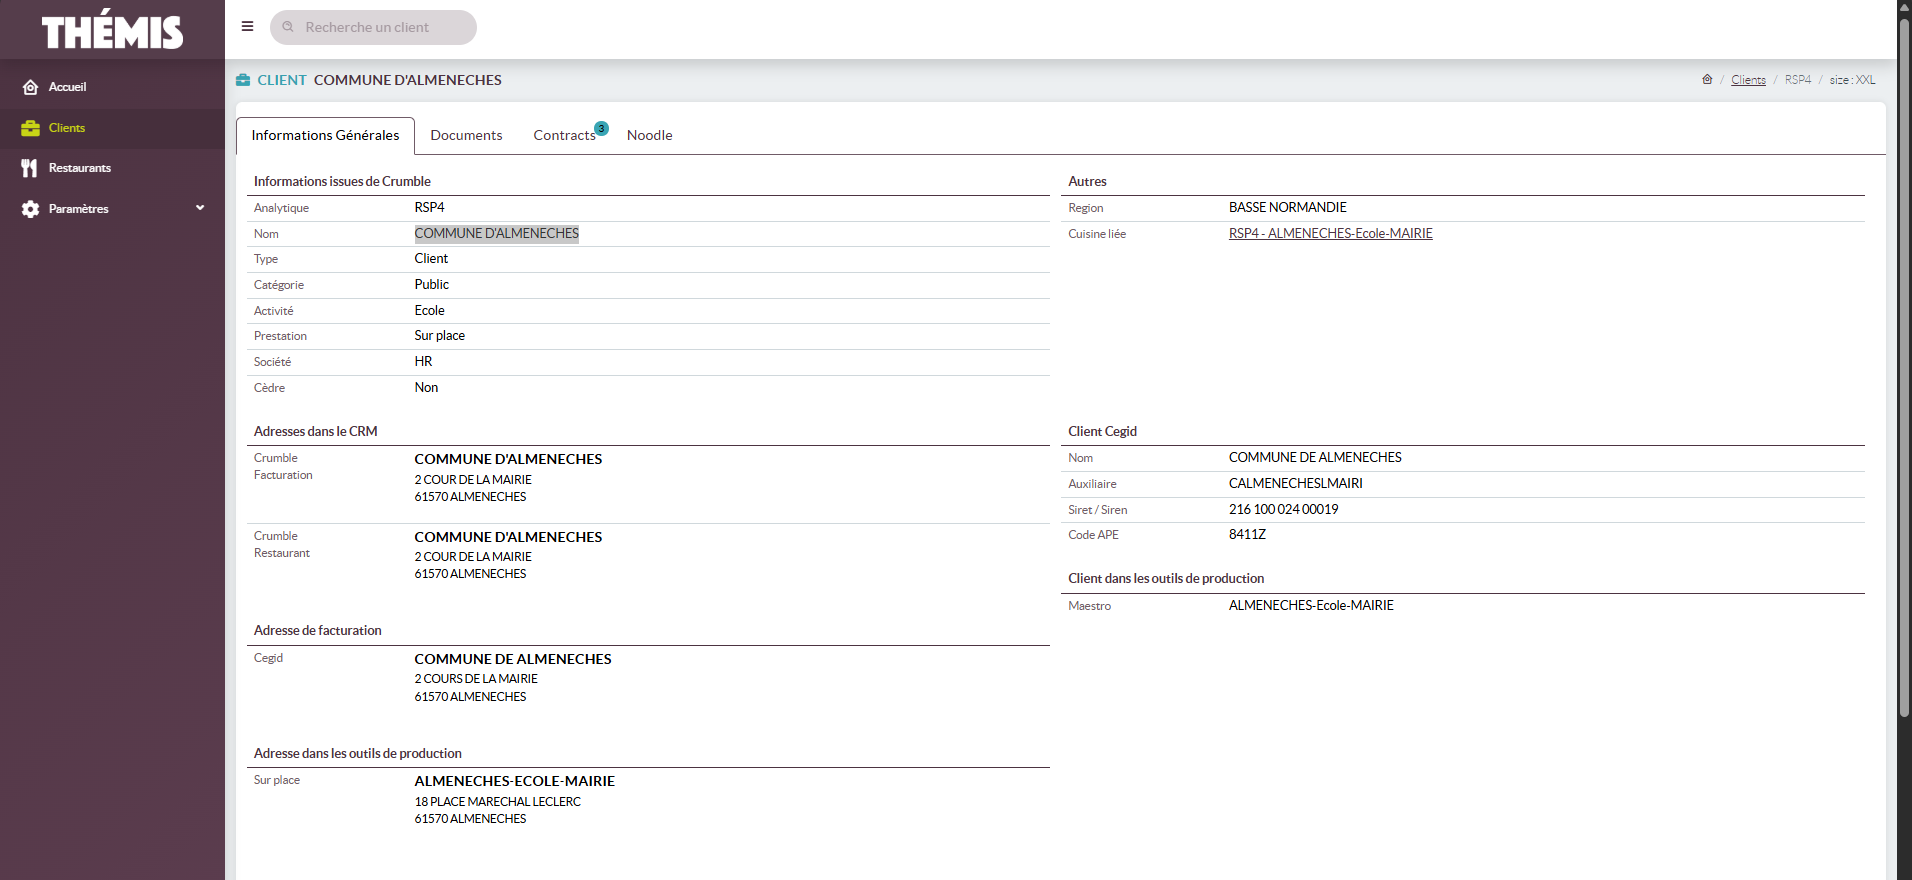Click the Siret / Siren field label

1097,510
